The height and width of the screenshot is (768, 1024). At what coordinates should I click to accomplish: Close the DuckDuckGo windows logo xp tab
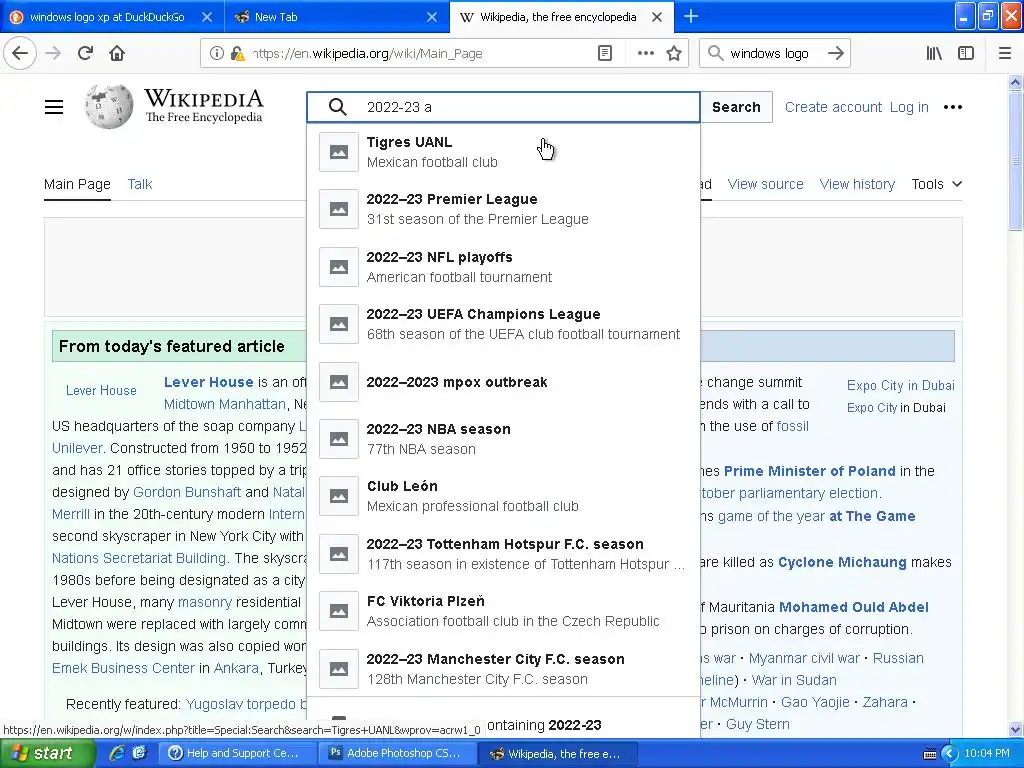pos(206,17)
